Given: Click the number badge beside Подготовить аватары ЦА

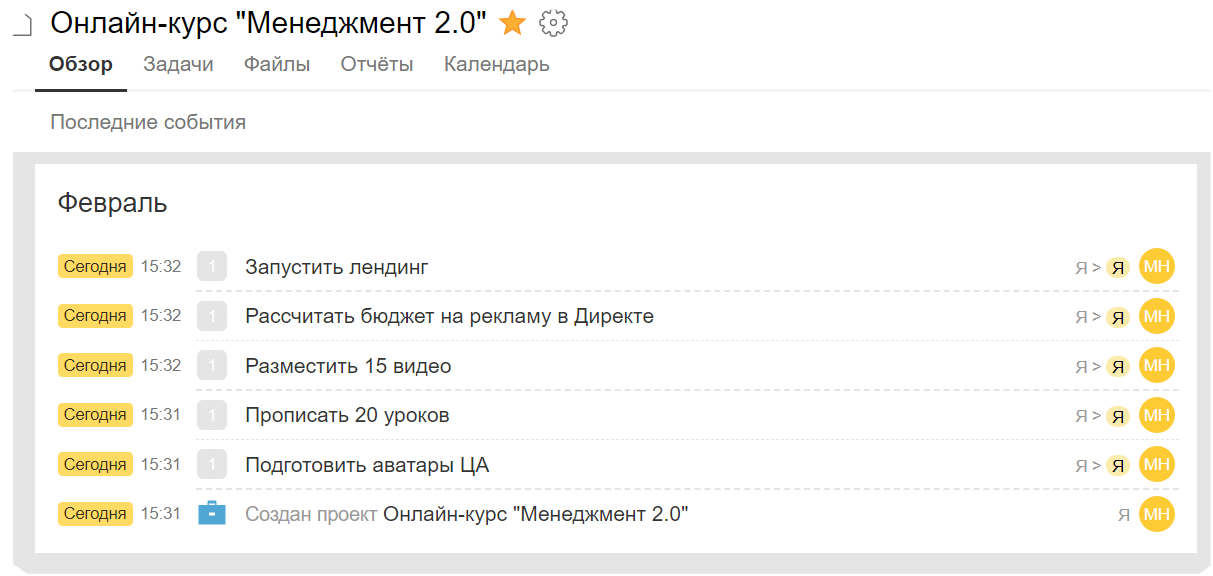Looking at the screenshot, I should click(212, 464).
